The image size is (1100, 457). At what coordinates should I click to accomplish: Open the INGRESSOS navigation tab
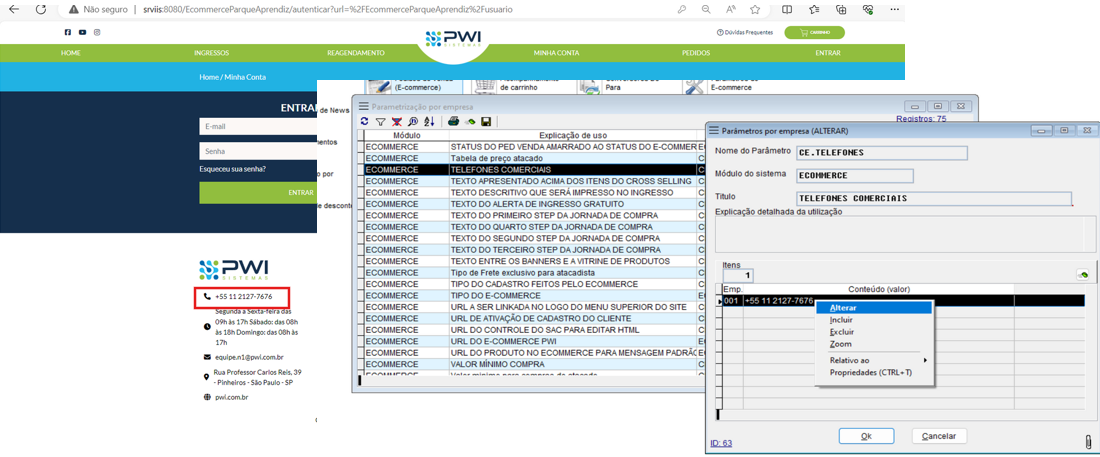[x=211, y=53]
